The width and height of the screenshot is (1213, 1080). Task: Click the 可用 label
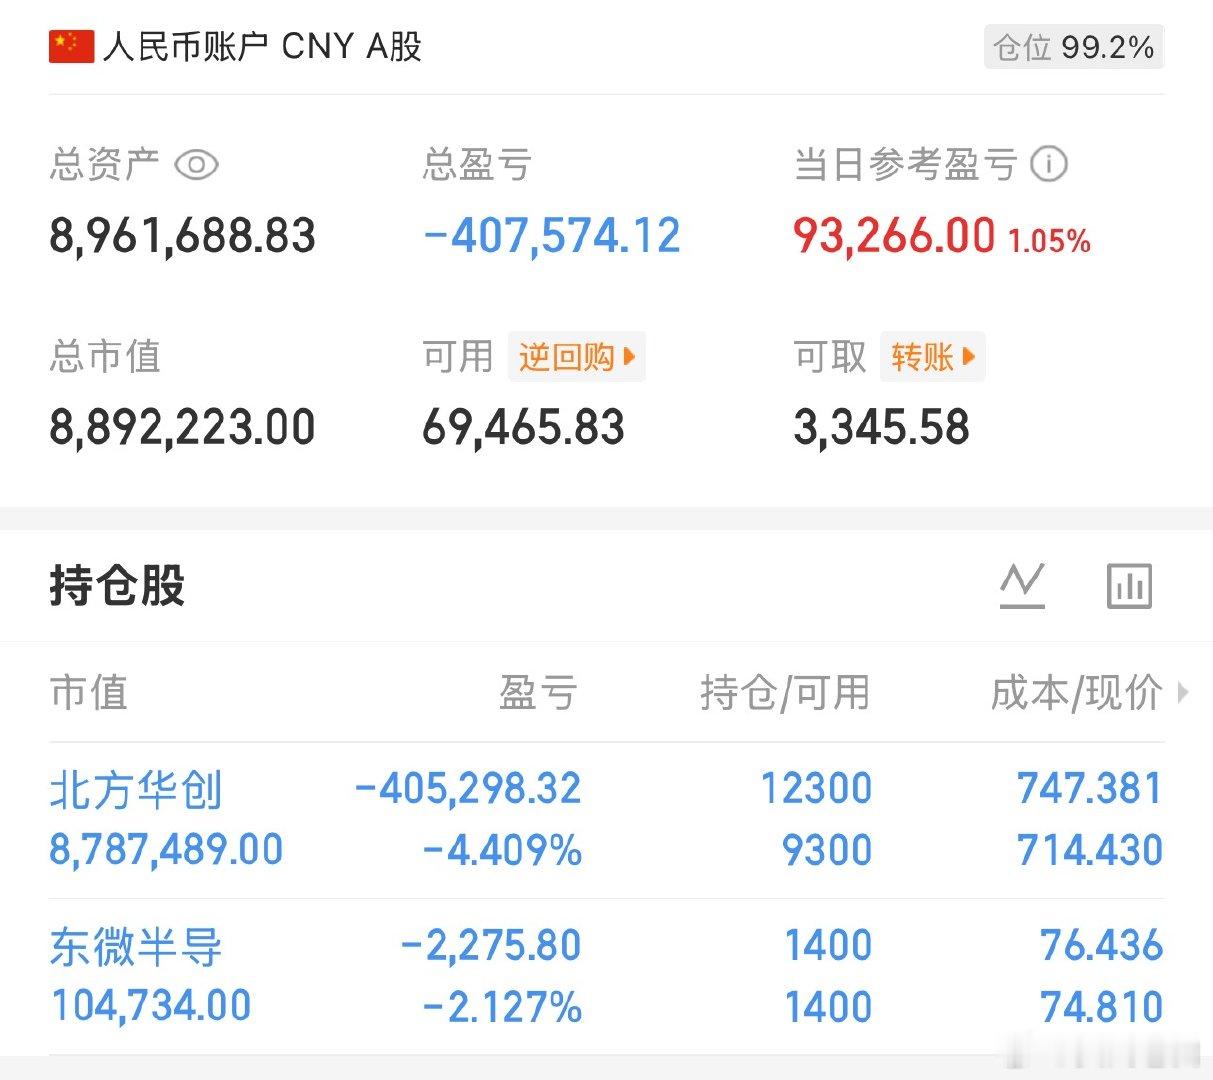458,356
